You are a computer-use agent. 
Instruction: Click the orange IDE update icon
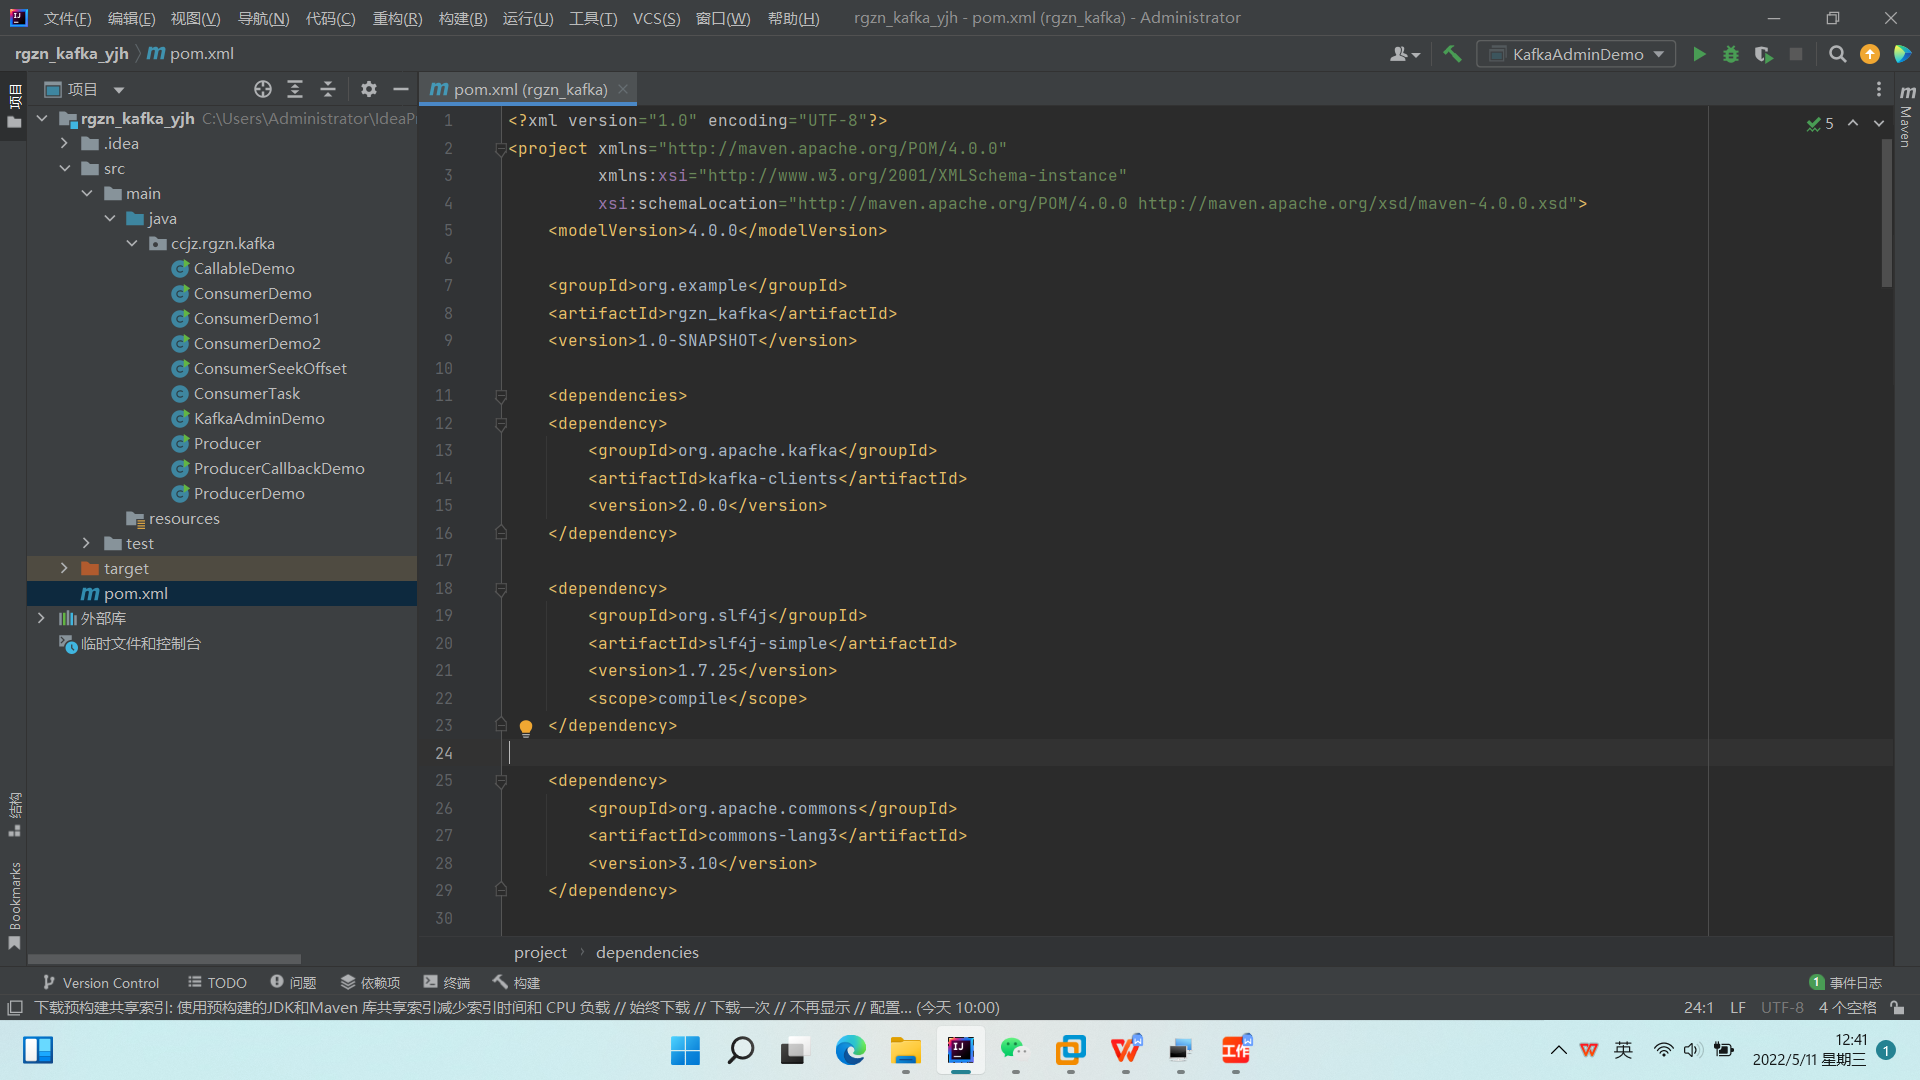point(1870,54)
